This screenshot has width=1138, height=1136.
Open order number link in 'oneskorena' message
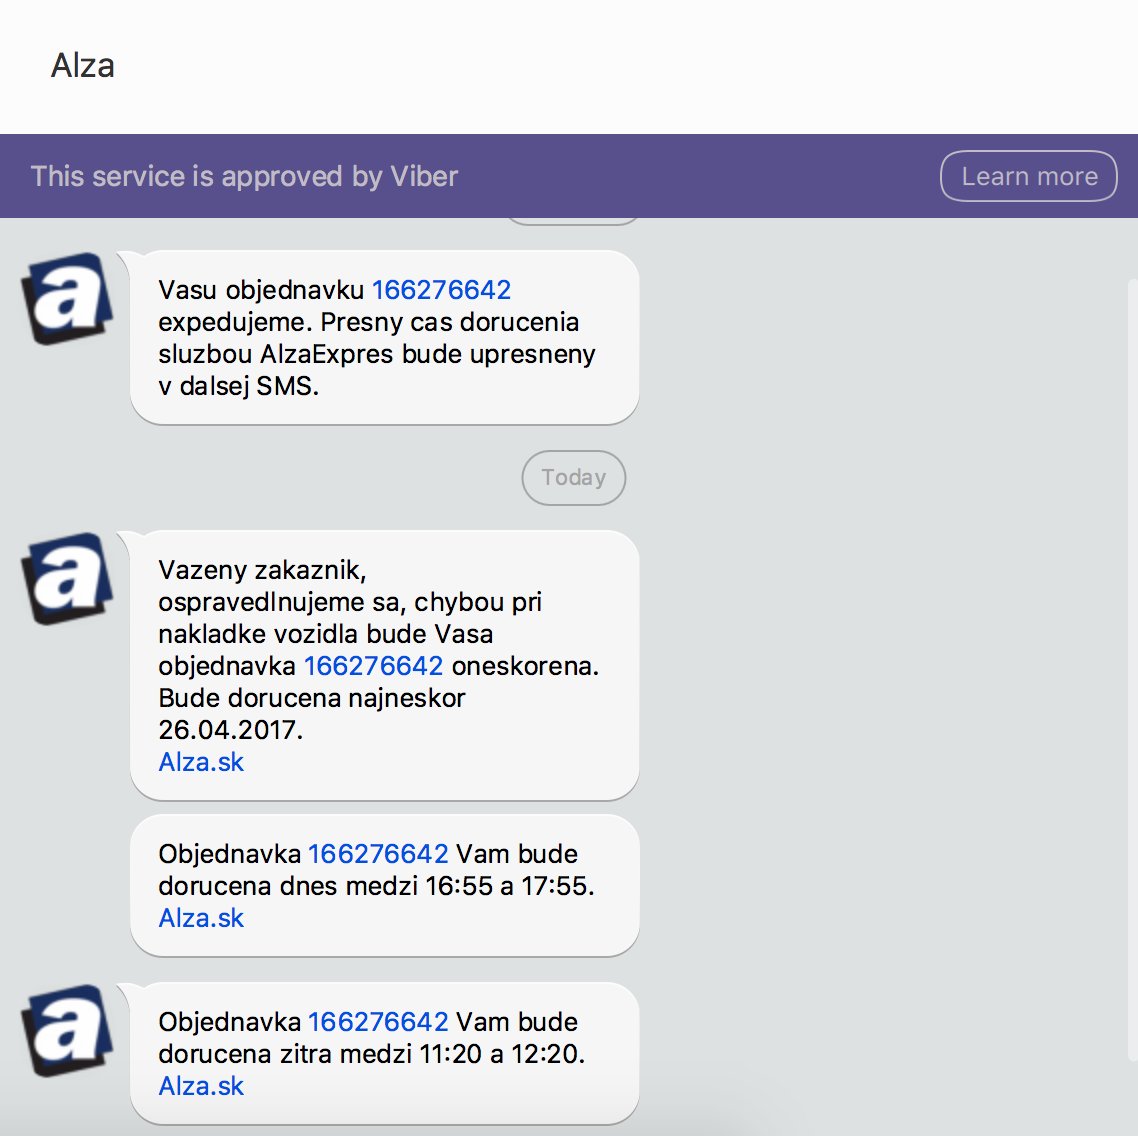click(373, 666)
